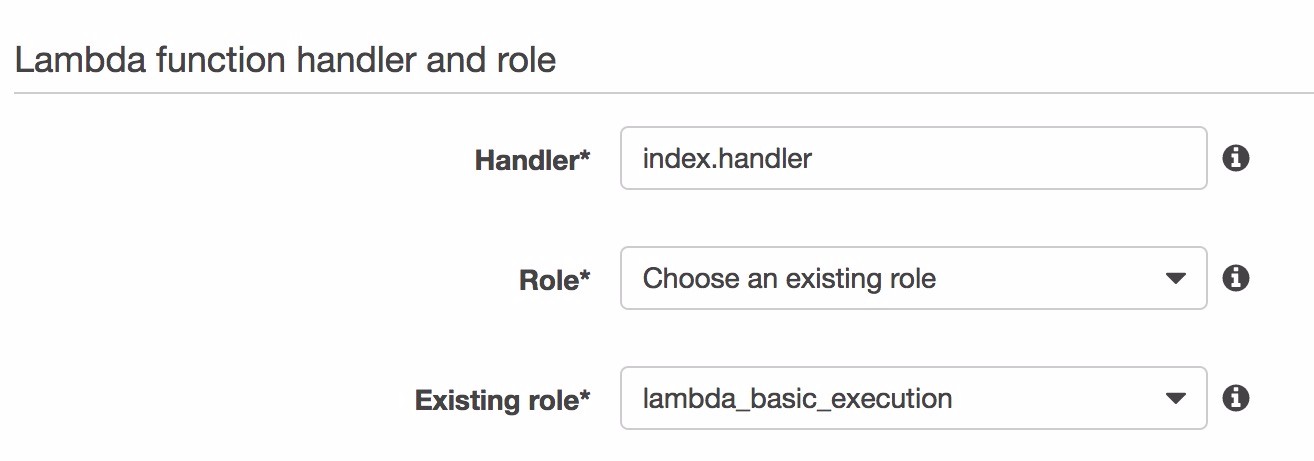Click the "Lambda function handler and role" heading

[285, 61]
